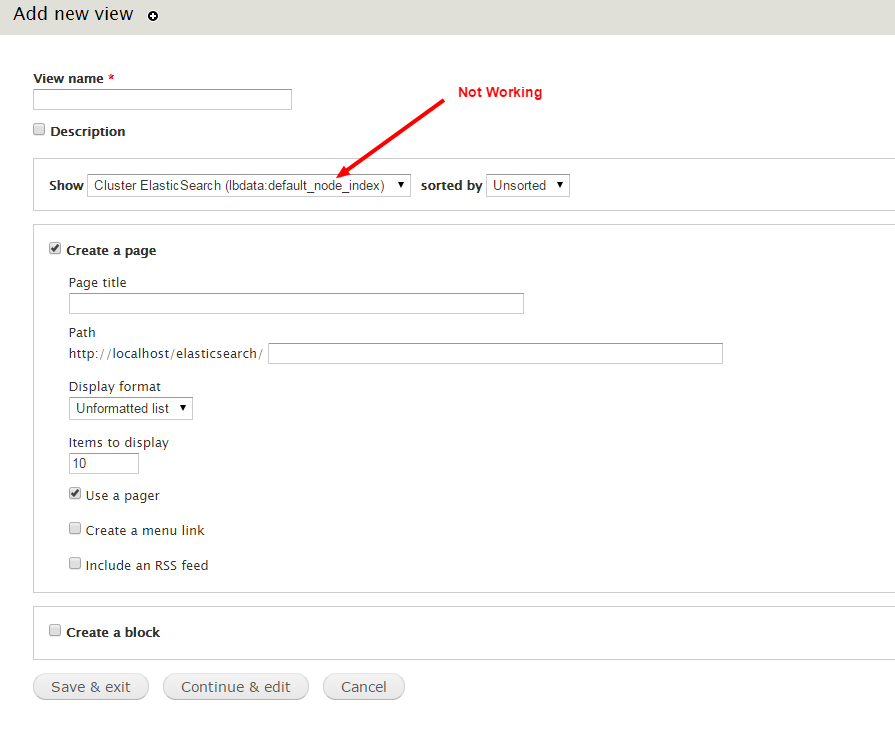895x734 pixels.
Task: Click the Save & exit button
Action: 91,687
